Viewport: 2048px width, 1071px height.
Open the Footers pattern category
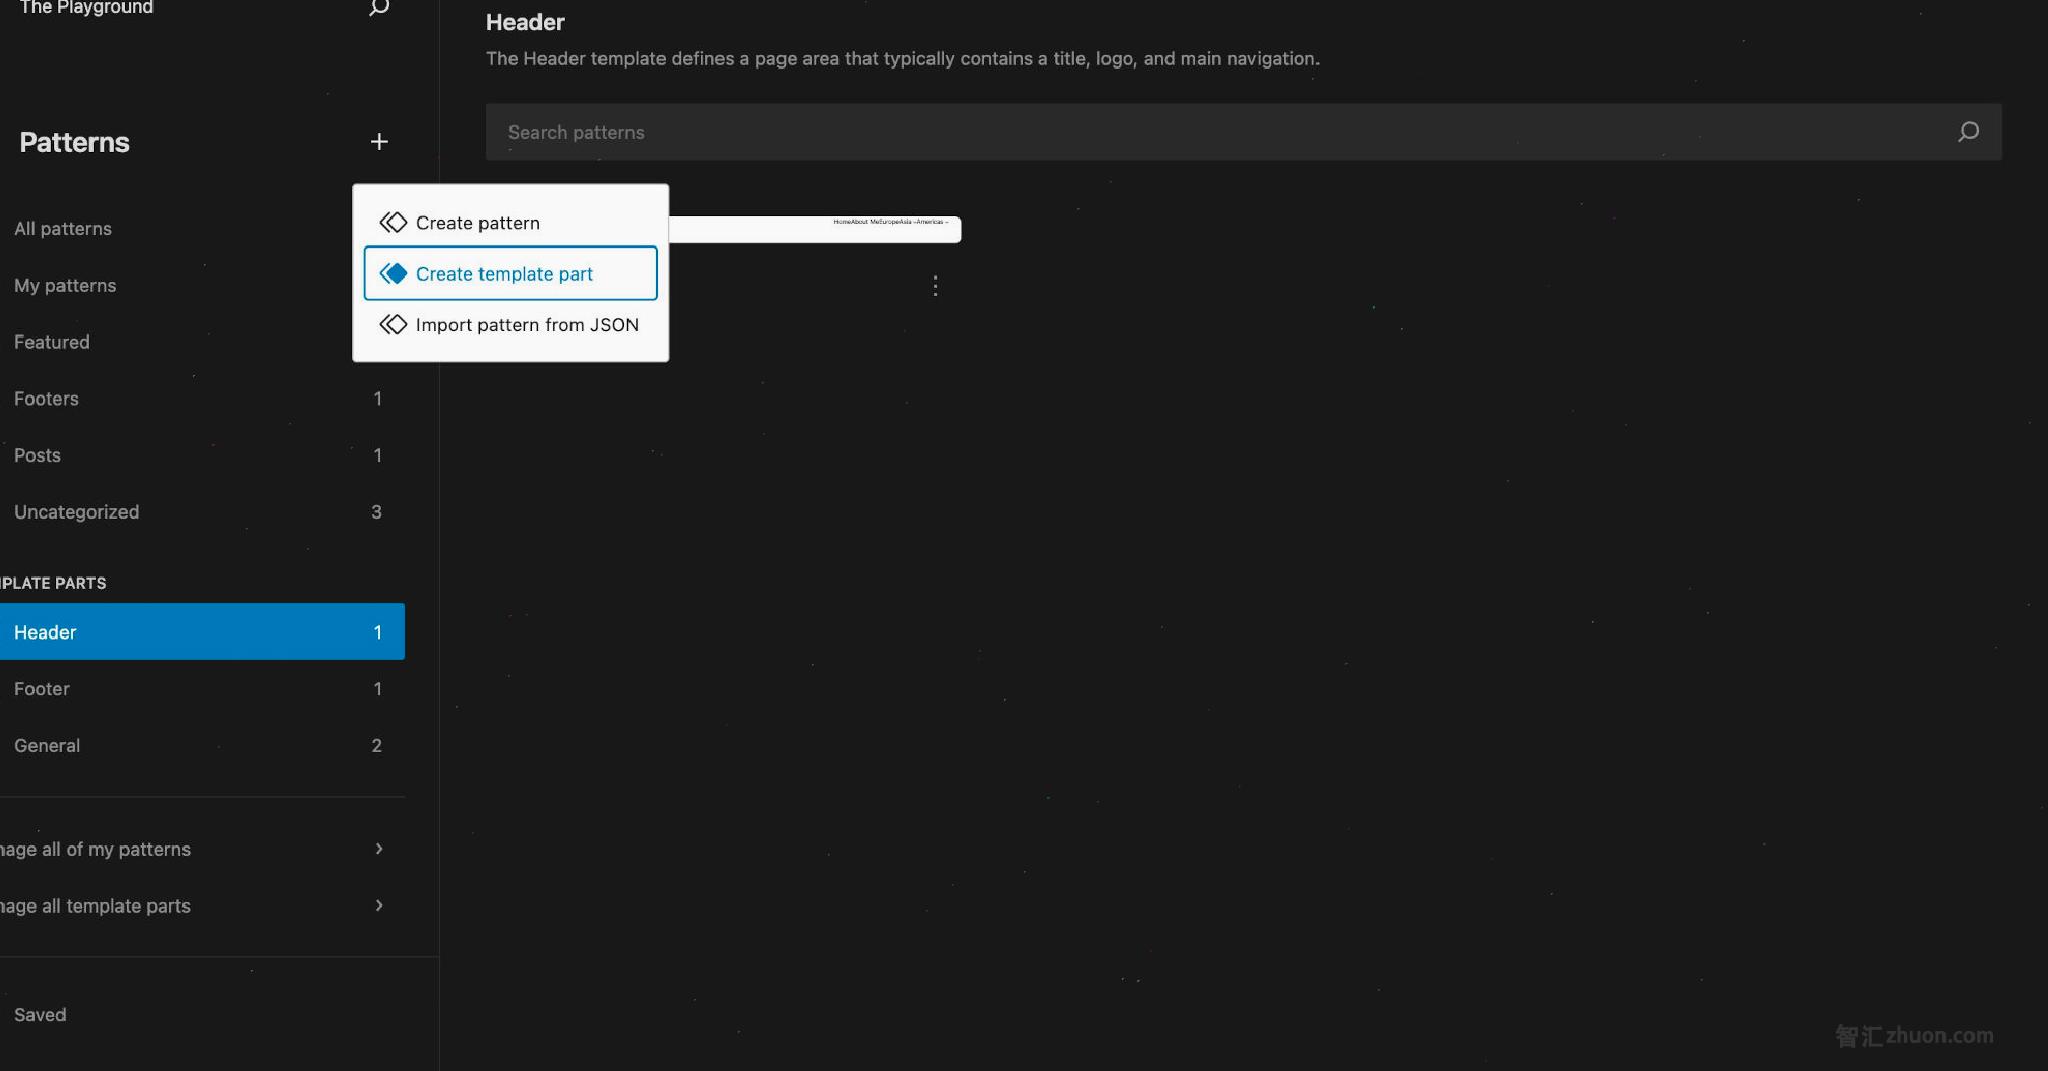202,399
